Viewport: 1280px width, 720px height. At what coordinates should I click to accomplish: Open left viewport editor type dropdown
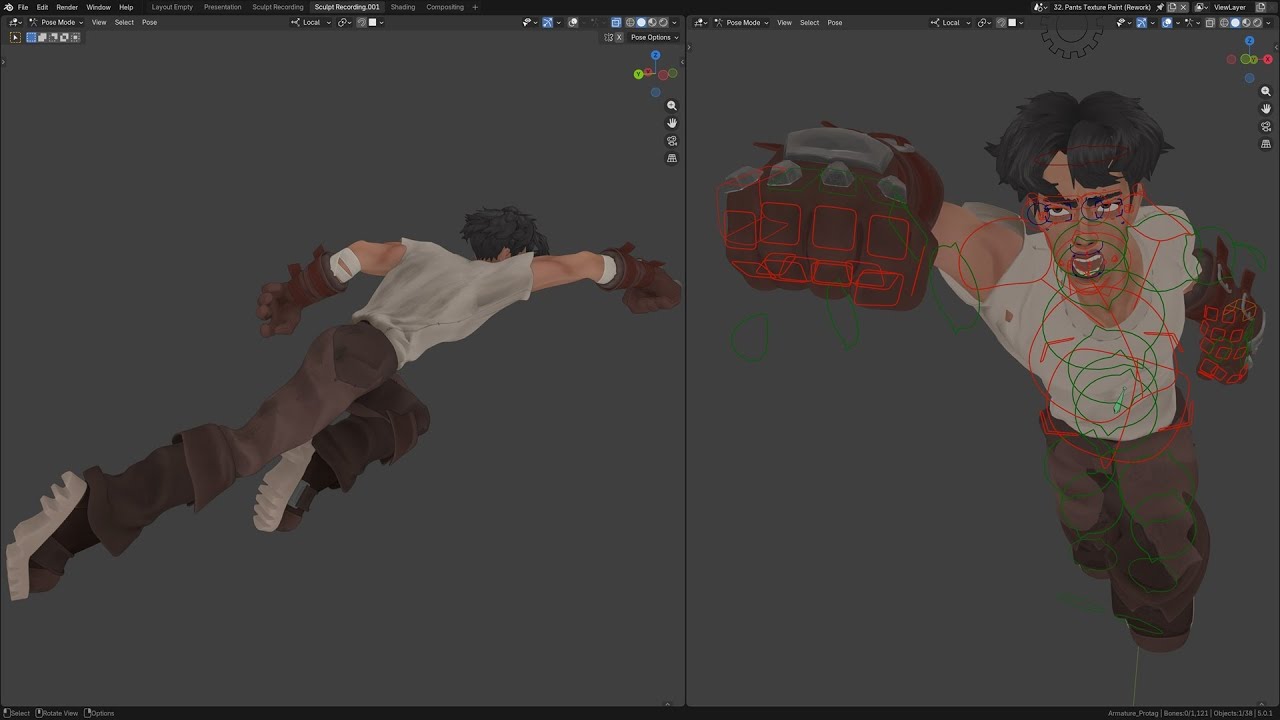(x=15, y=22)
